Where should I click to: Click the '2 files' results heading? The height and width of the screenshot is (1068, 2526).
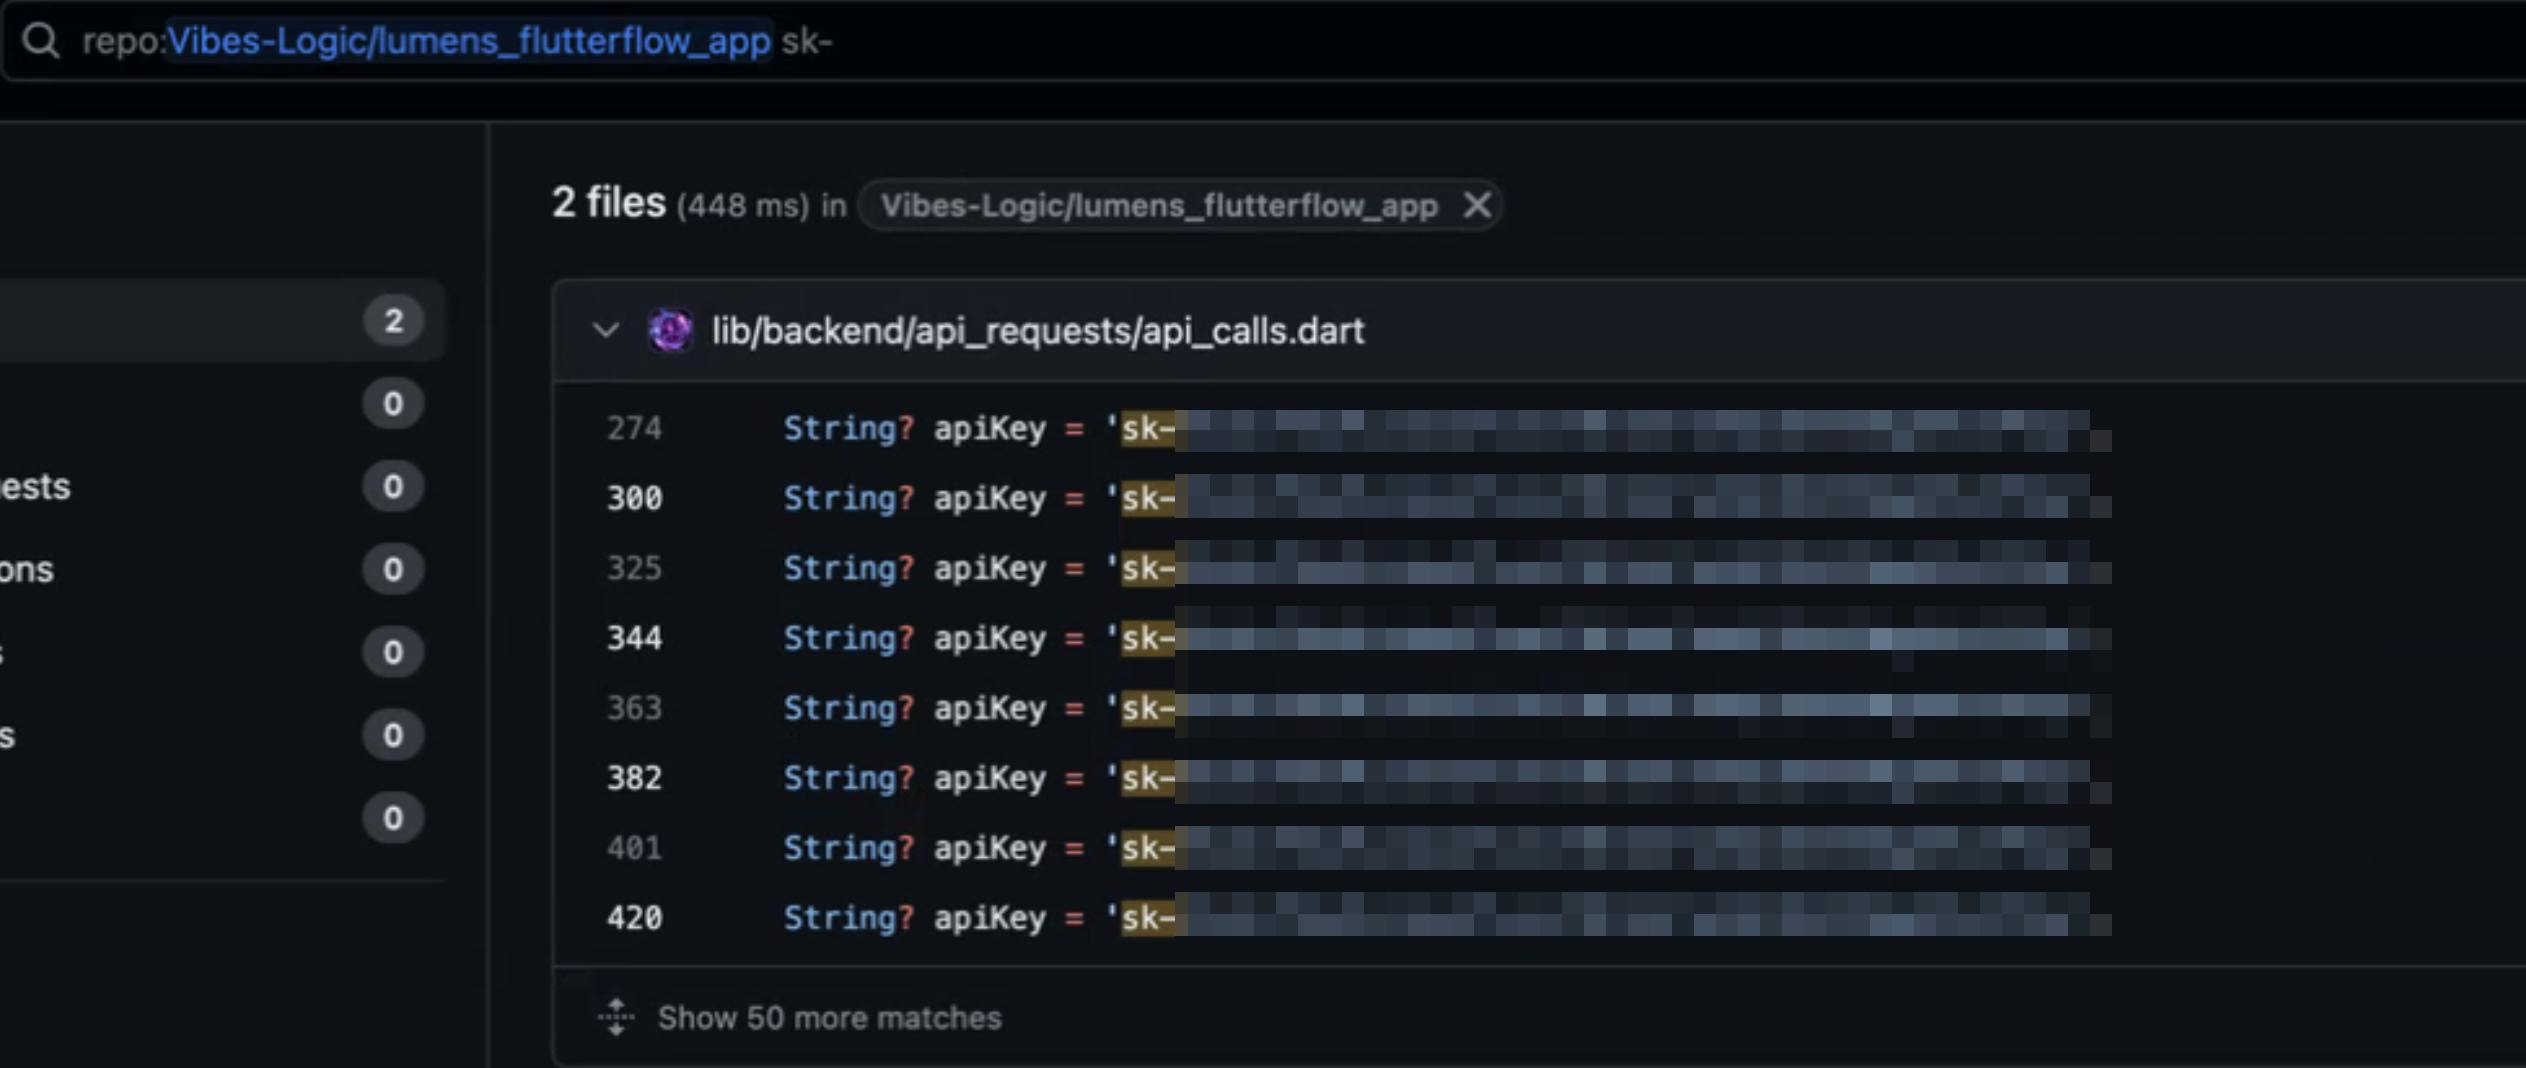609,203
